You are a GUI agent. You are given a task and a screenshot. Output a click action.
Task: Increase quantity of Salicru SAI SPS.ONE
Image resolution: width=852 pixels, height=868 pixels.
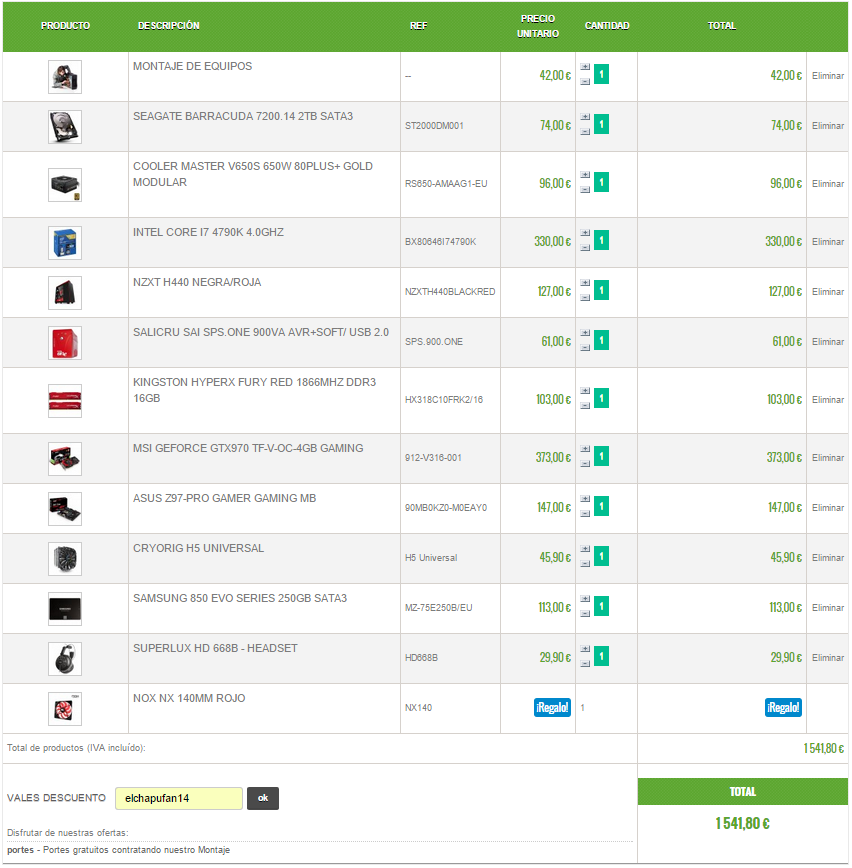(585, 333)
